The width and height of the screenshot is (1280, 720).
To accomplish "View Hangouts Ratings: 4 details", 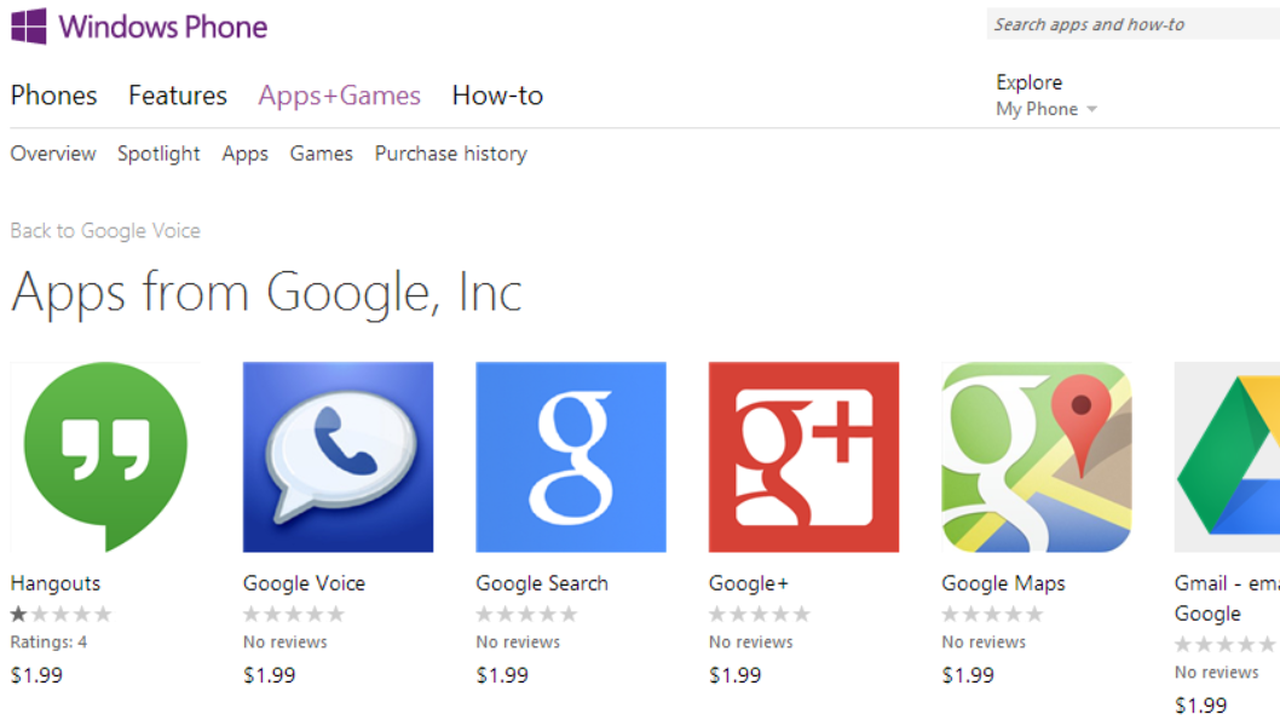I will tap(48, 641).
